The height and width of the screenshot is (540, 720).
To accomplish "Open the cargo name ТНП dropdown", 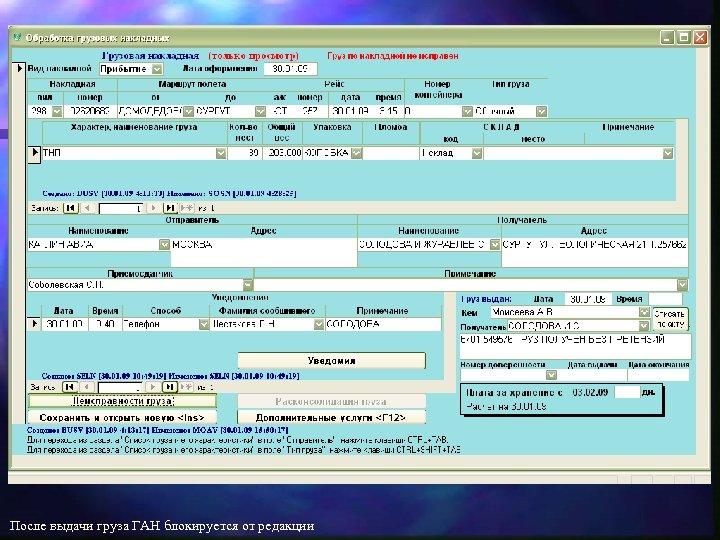I will pos(221,153).
